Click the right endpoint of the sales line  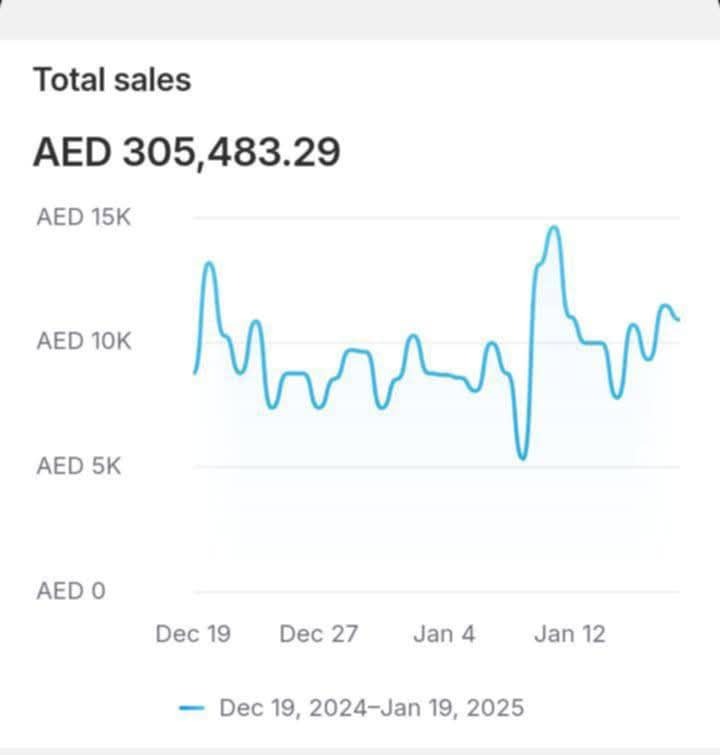(x=678, y=319)
